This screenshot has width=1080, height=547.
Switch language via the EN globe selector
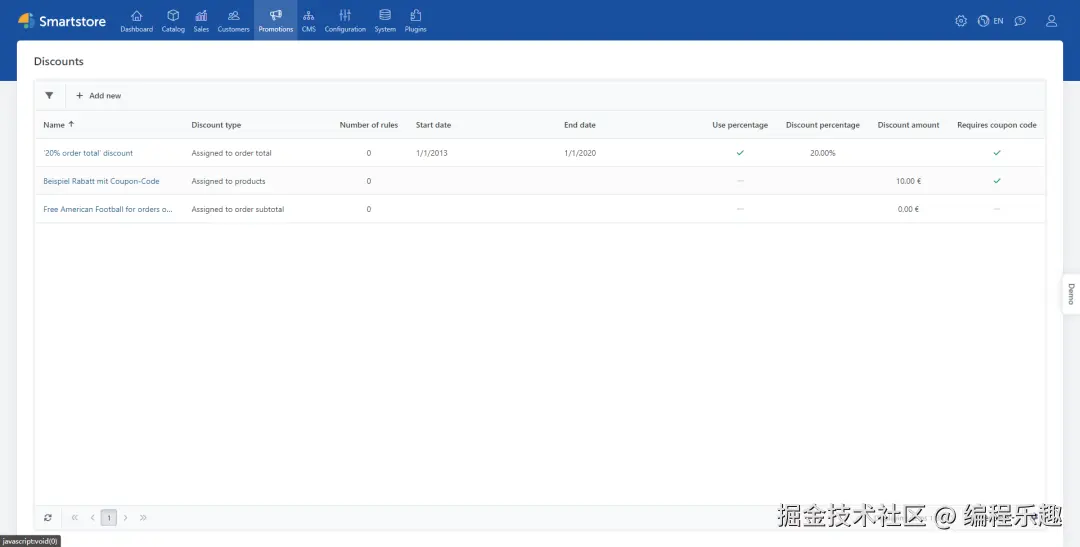point(990,21)
